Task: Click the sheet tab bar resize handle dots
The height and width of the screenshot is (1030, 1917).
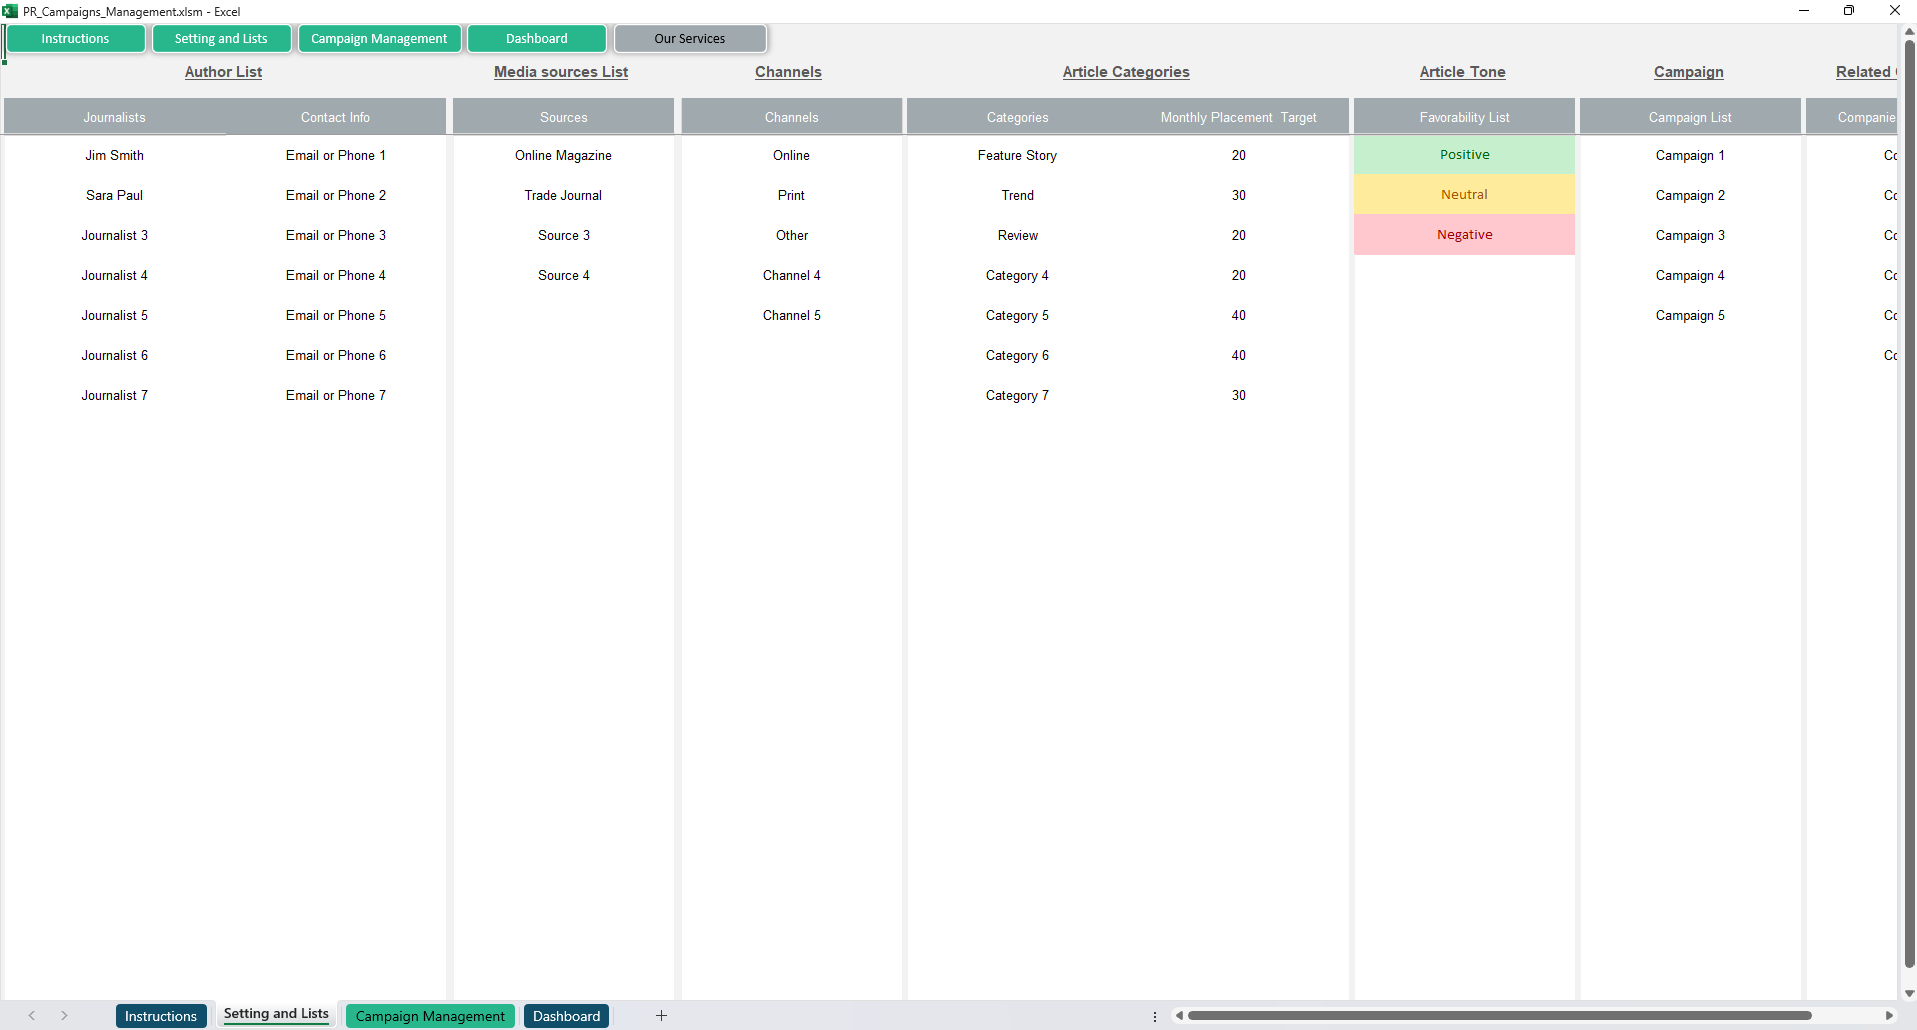Action: pos(1155,1016)
